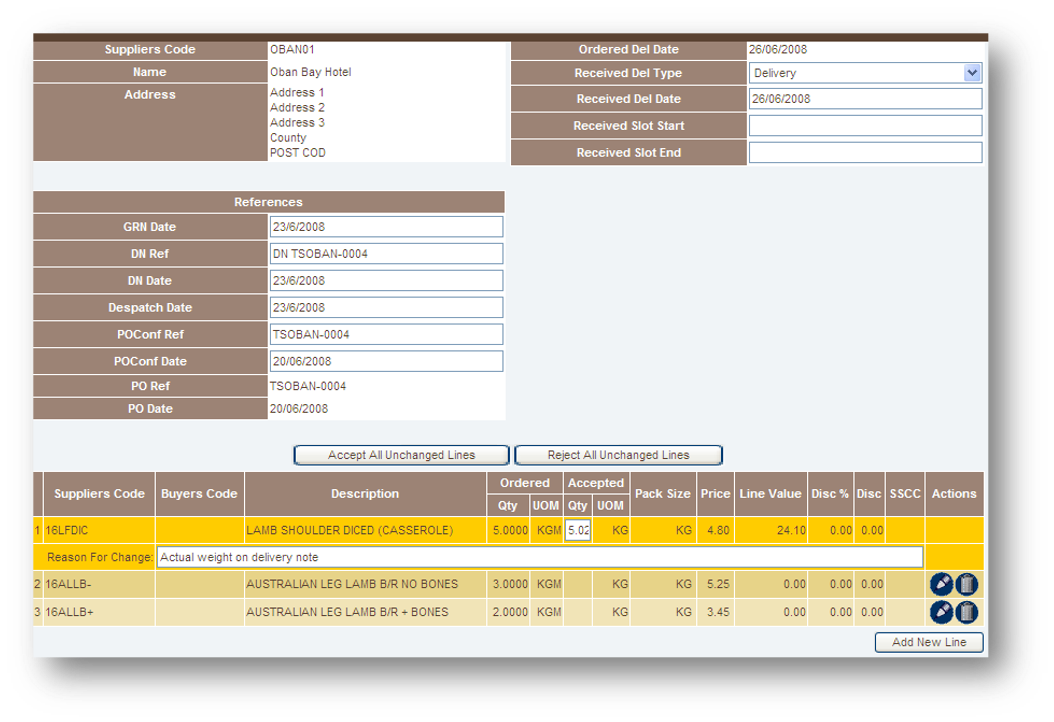Click the PO Date value 20/06/2008

(299, 409)
